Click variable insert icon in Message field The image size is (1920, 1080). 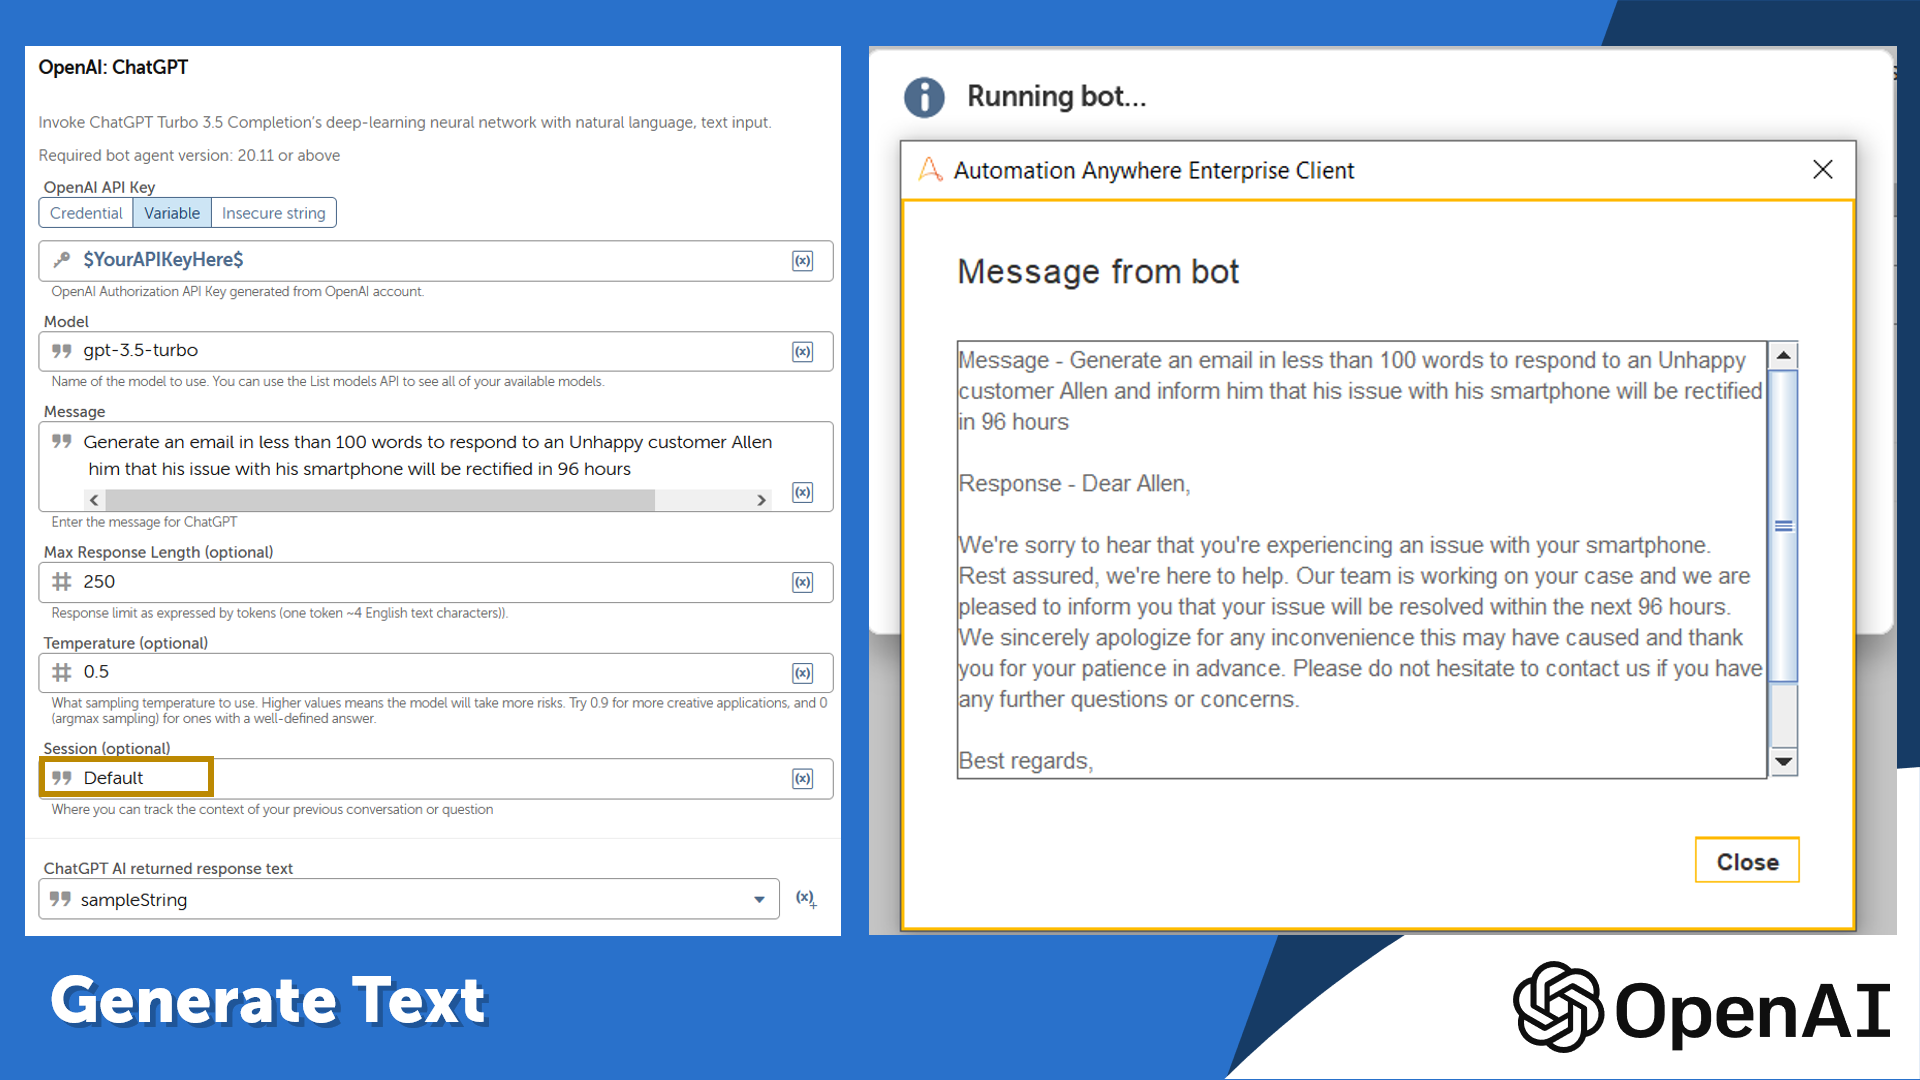pyautogui.click(x=802, y=492)
